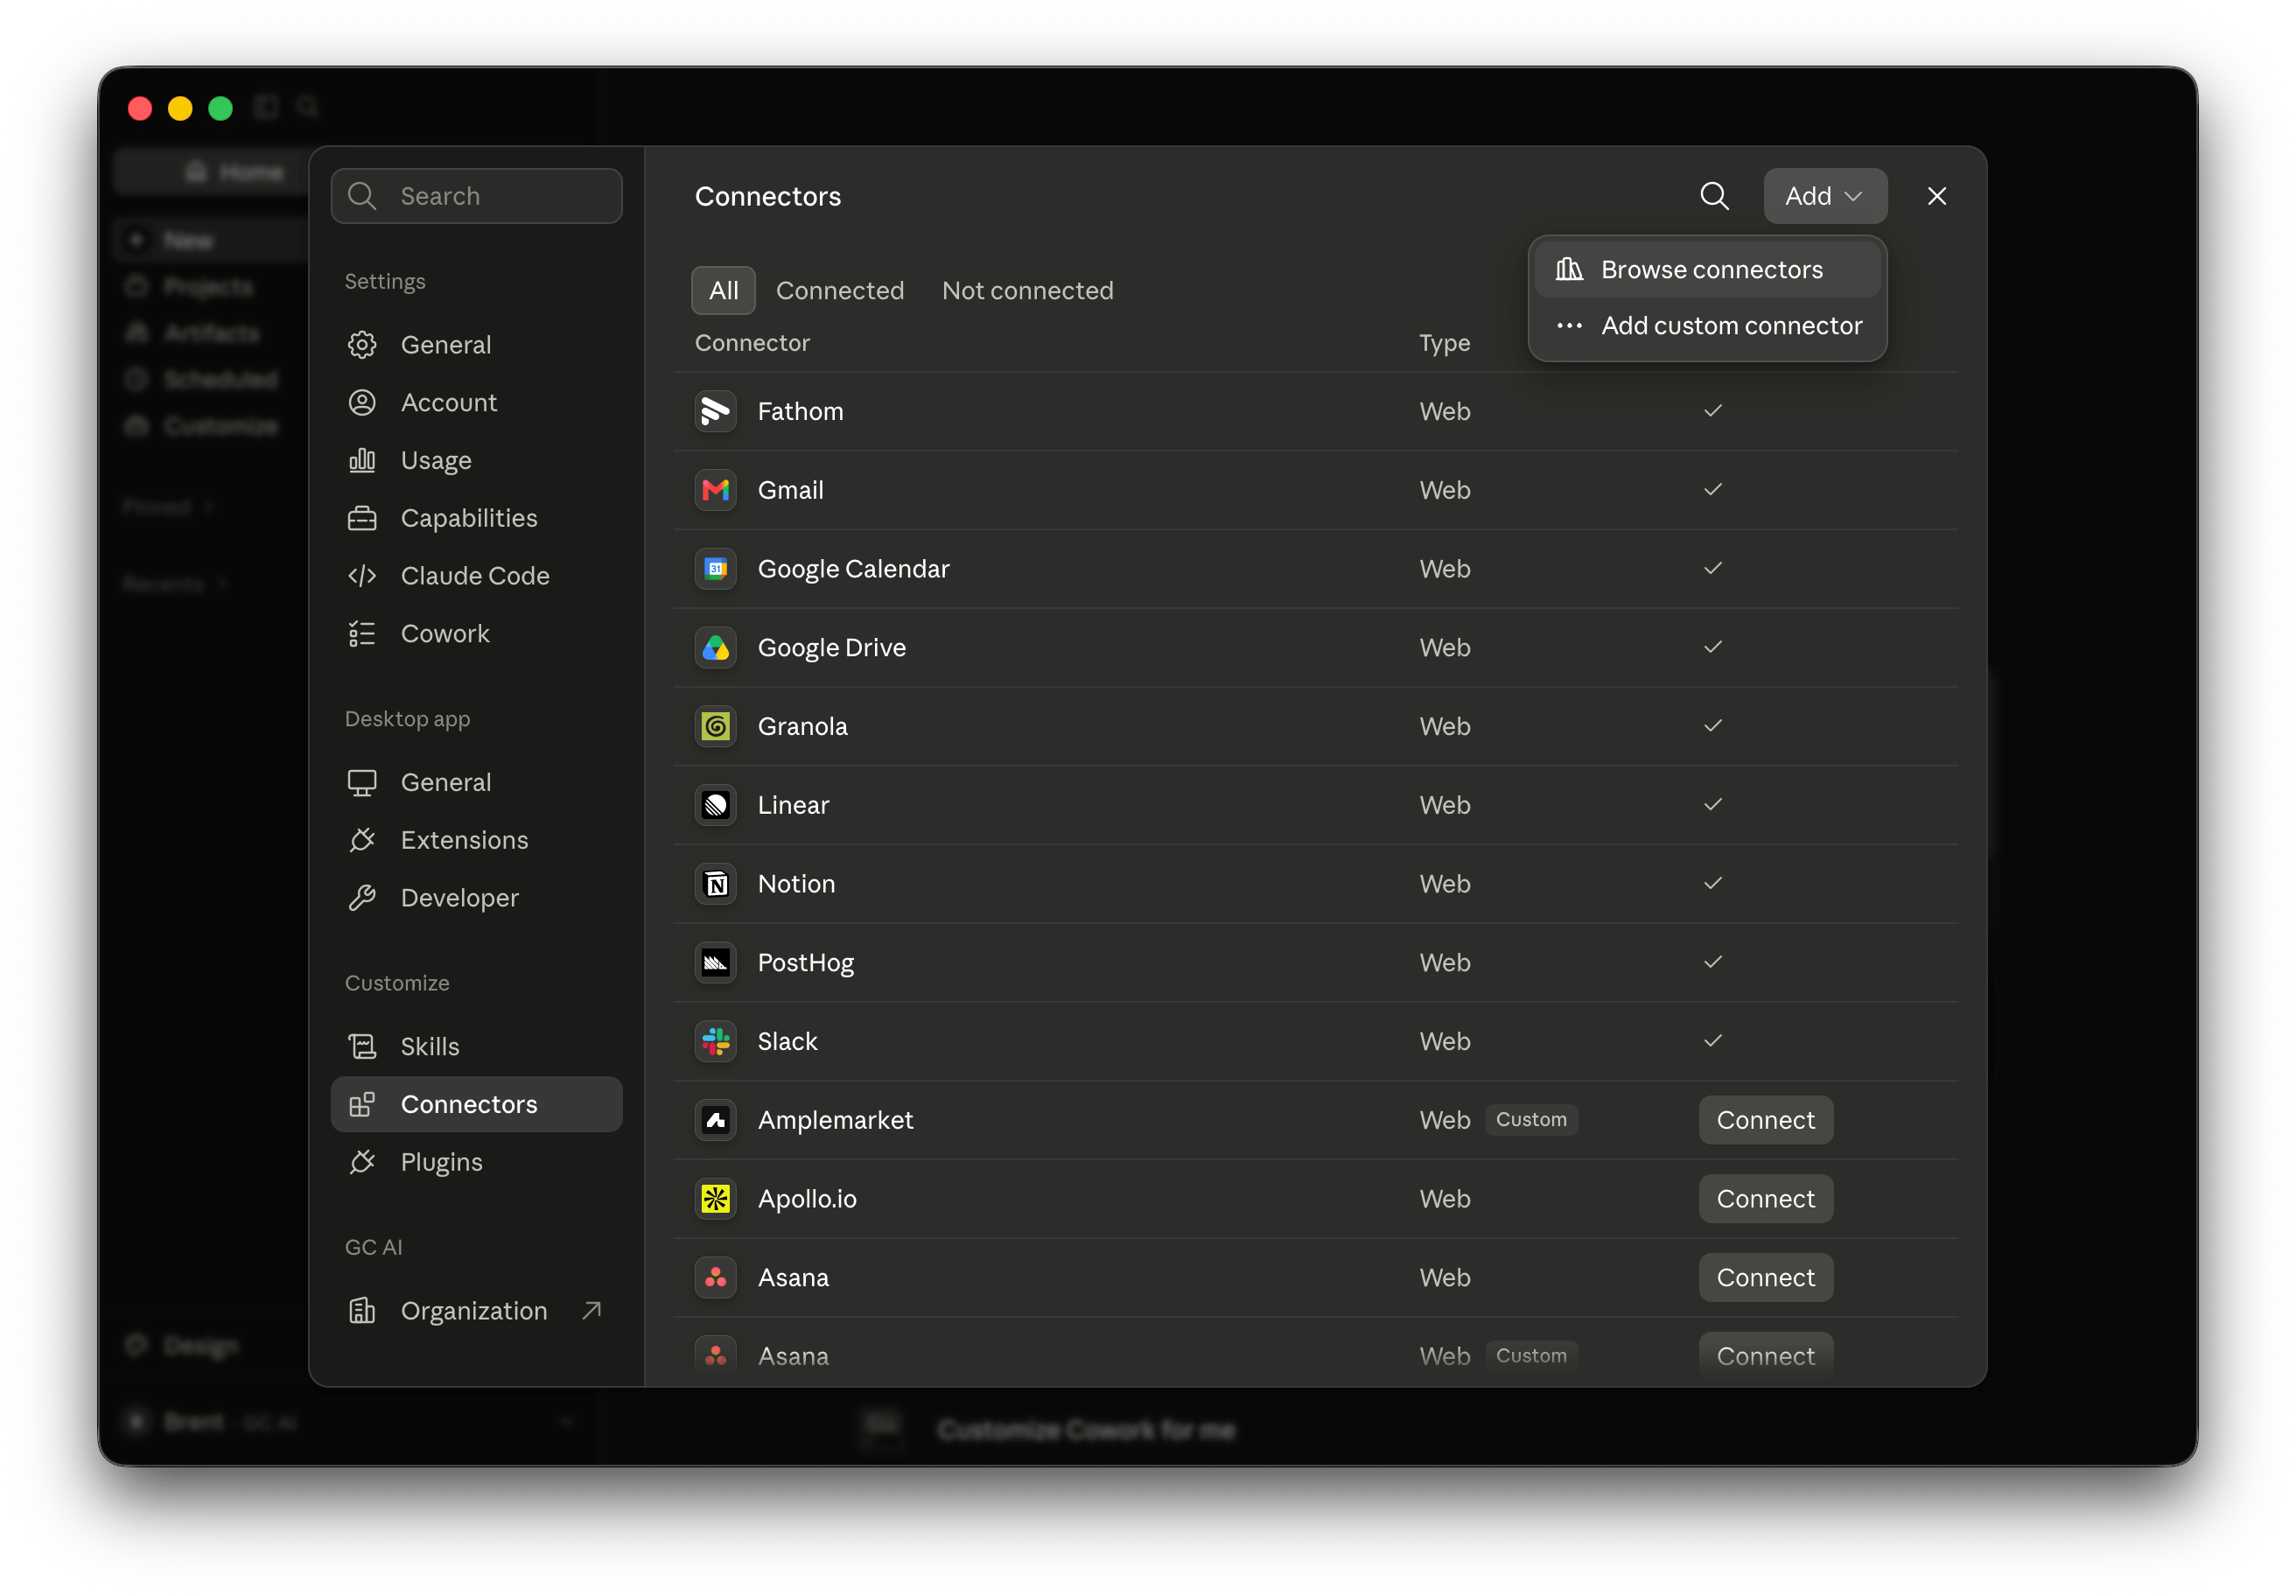Open General settings gear item
The image size is (2296, 1596).
(362, 345)
